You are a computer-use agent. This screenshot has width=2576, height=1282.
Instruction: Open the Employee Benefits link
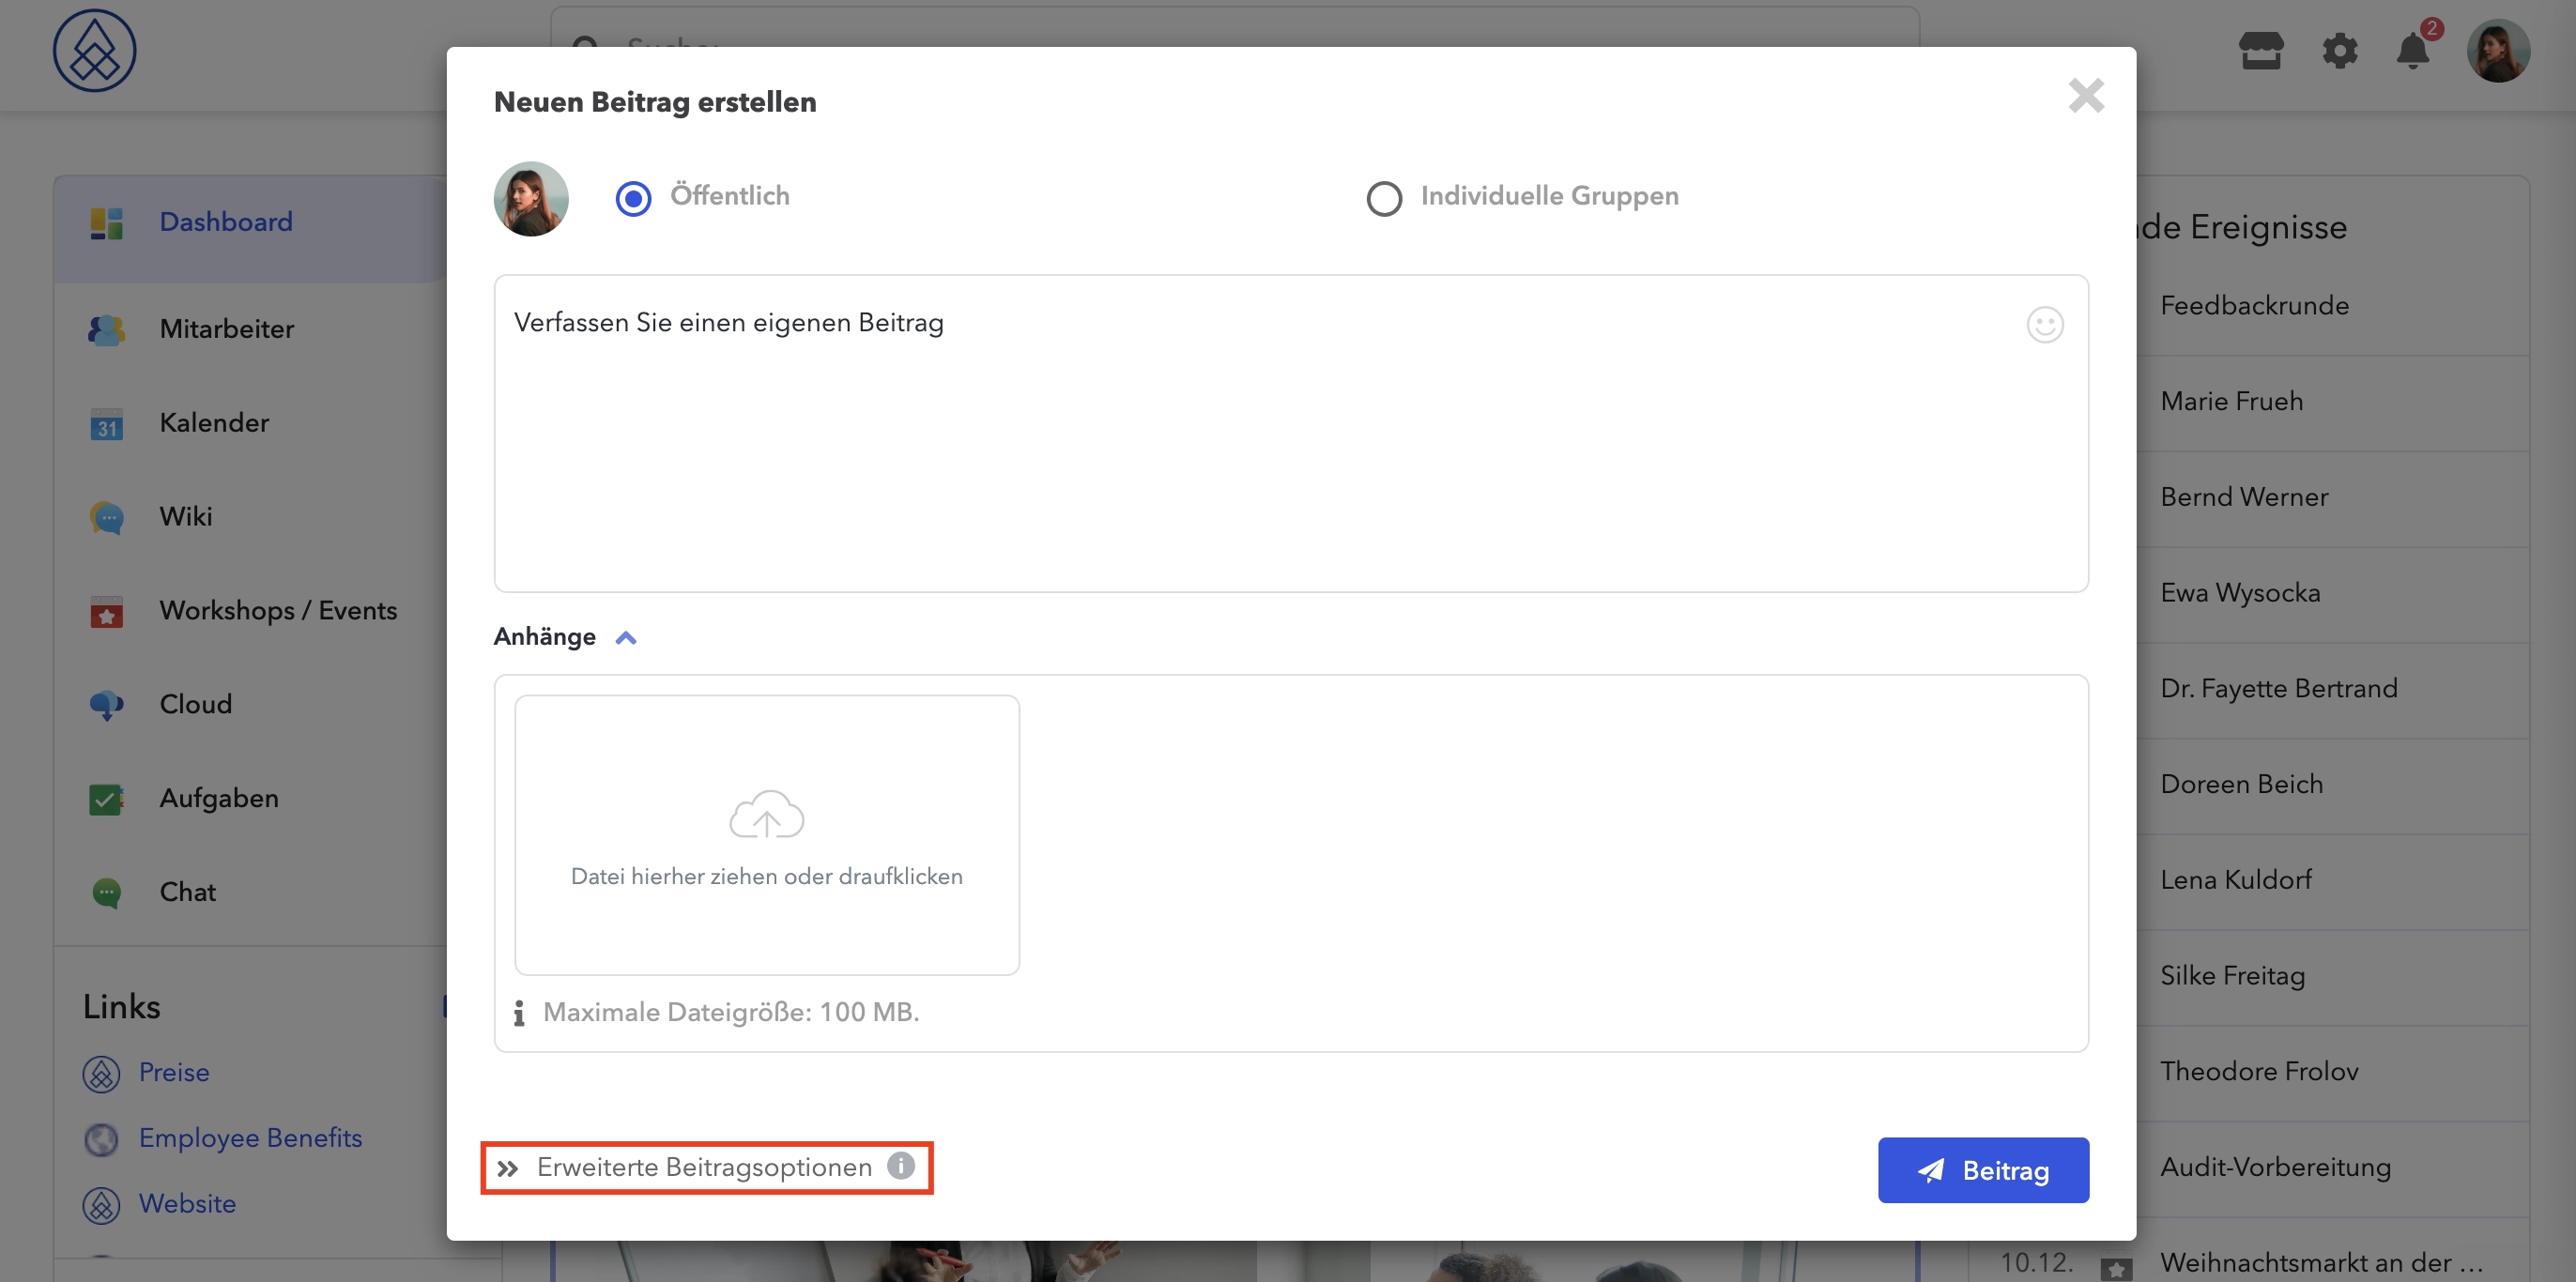pos(250,1138)
